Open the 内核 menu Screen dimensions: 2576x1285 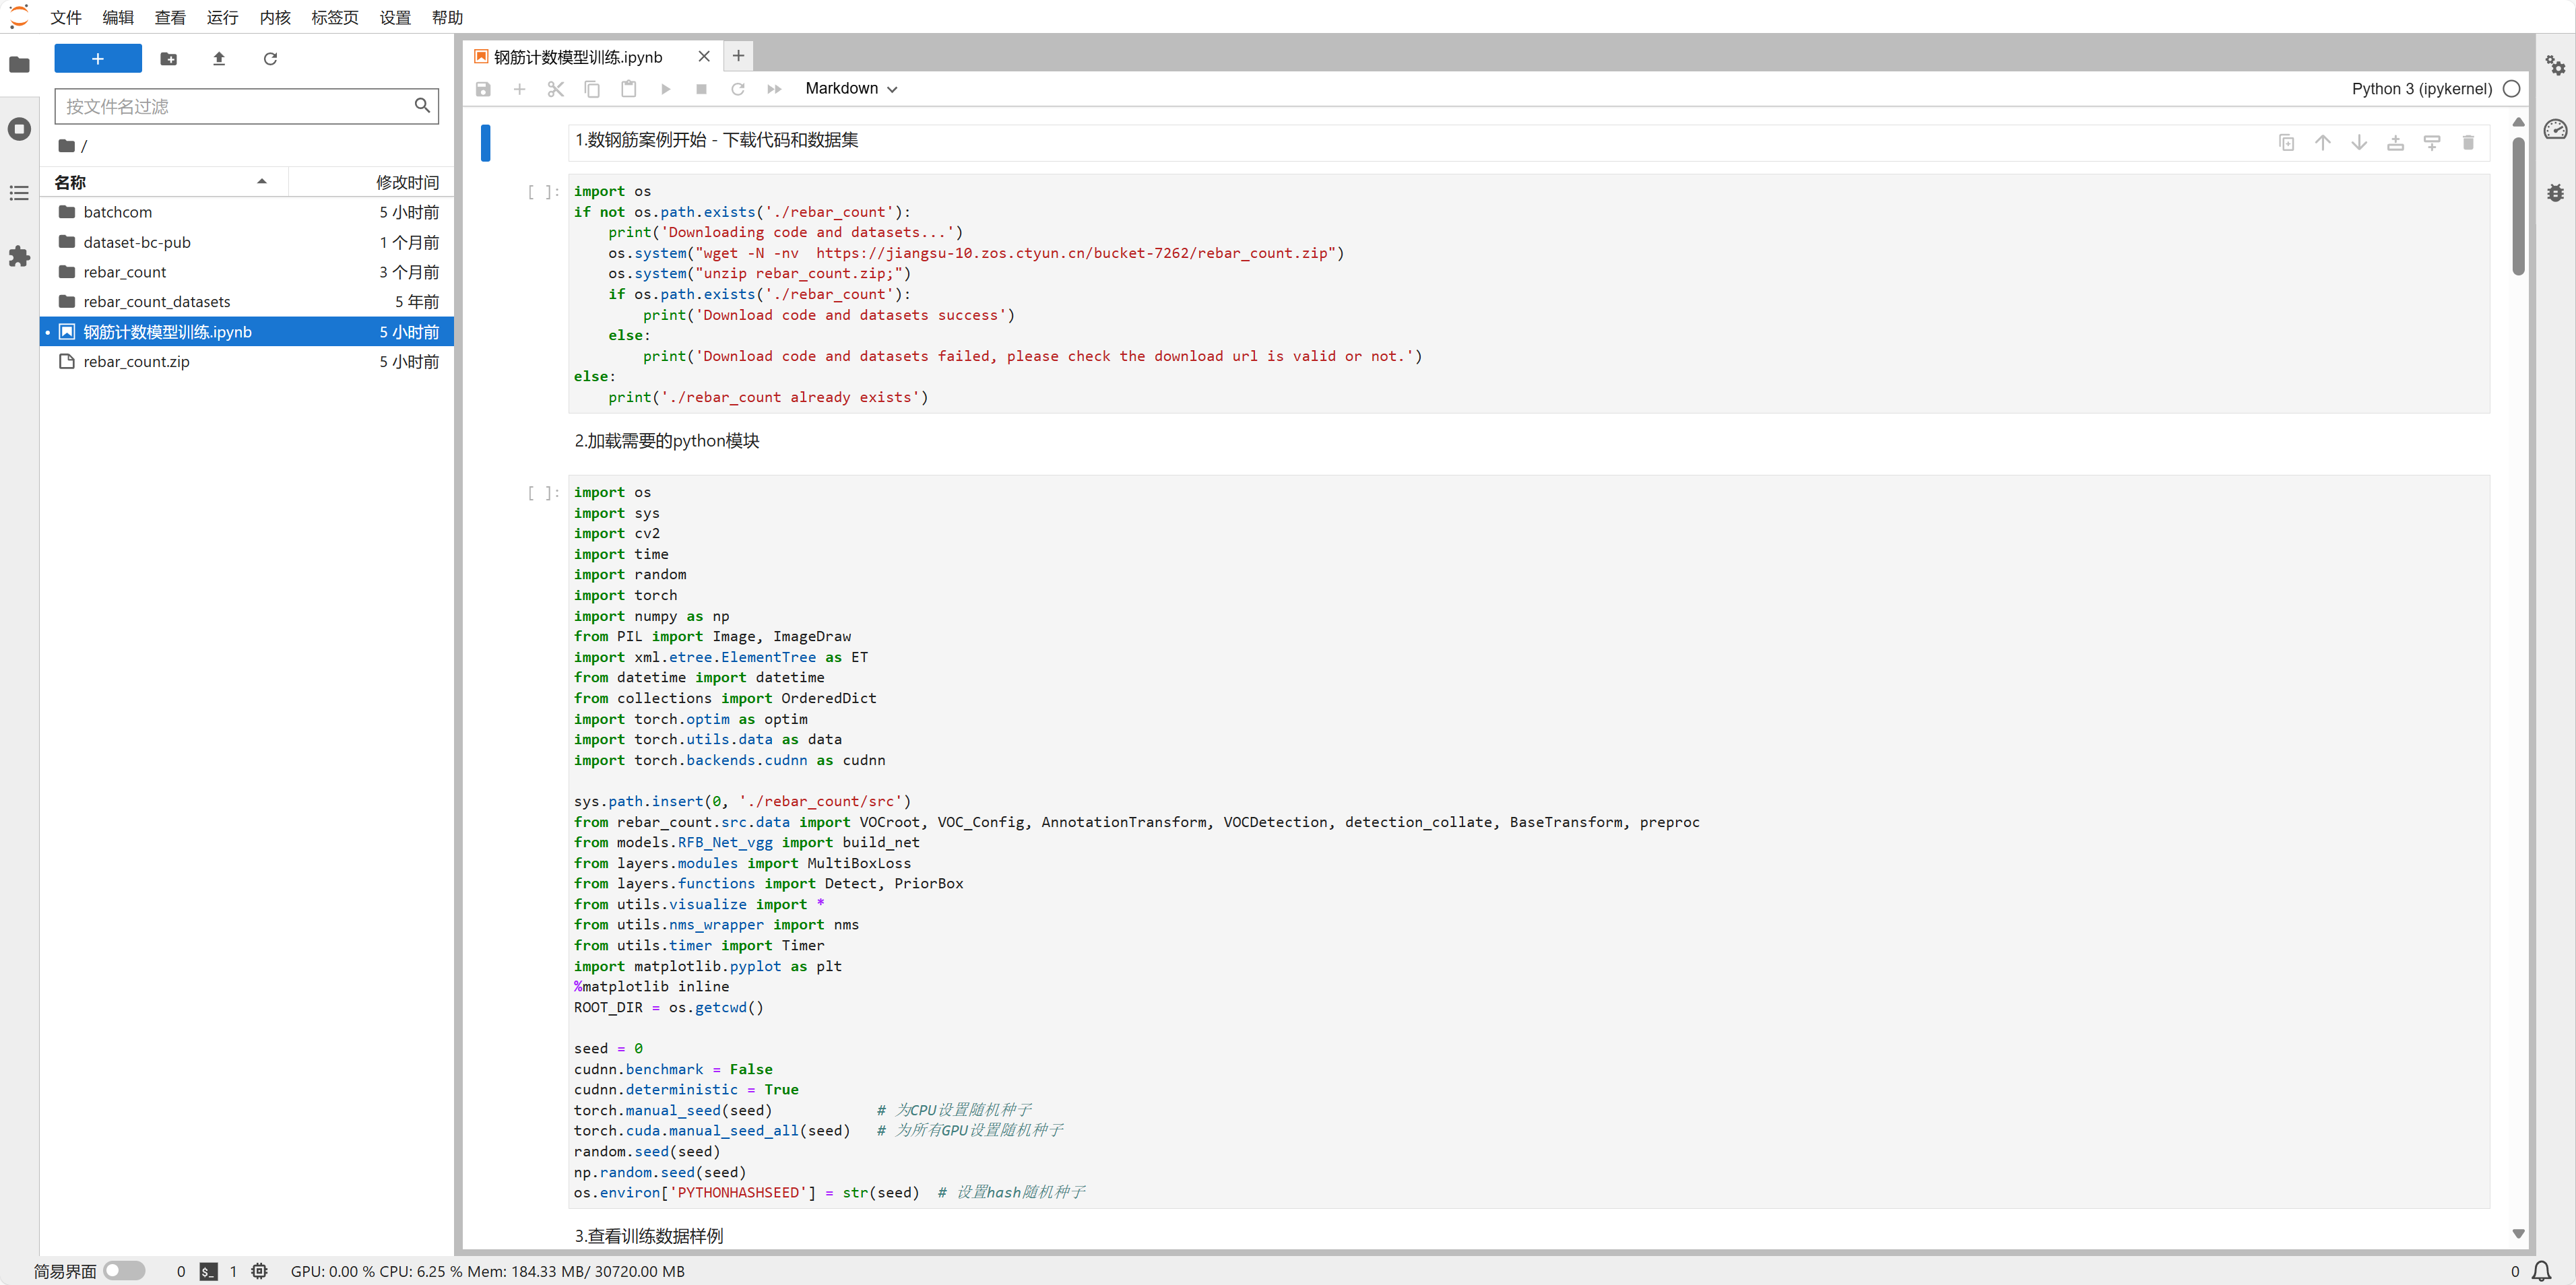[x=274, y=17]
